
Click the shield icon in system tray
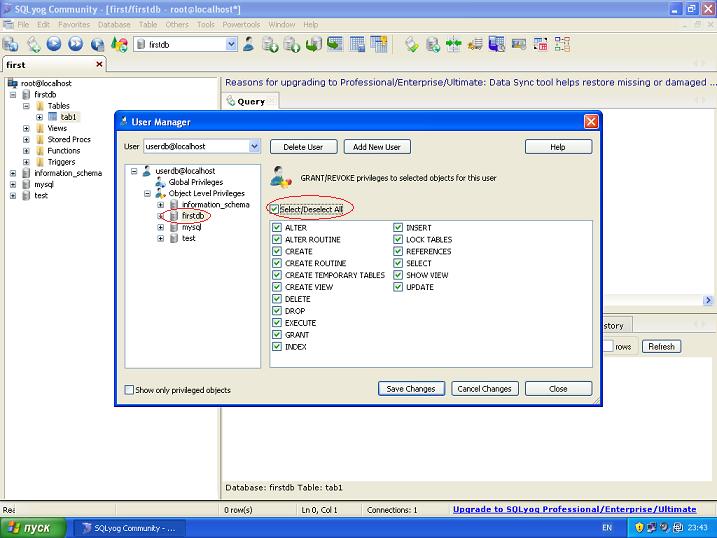tap(639, 527)
